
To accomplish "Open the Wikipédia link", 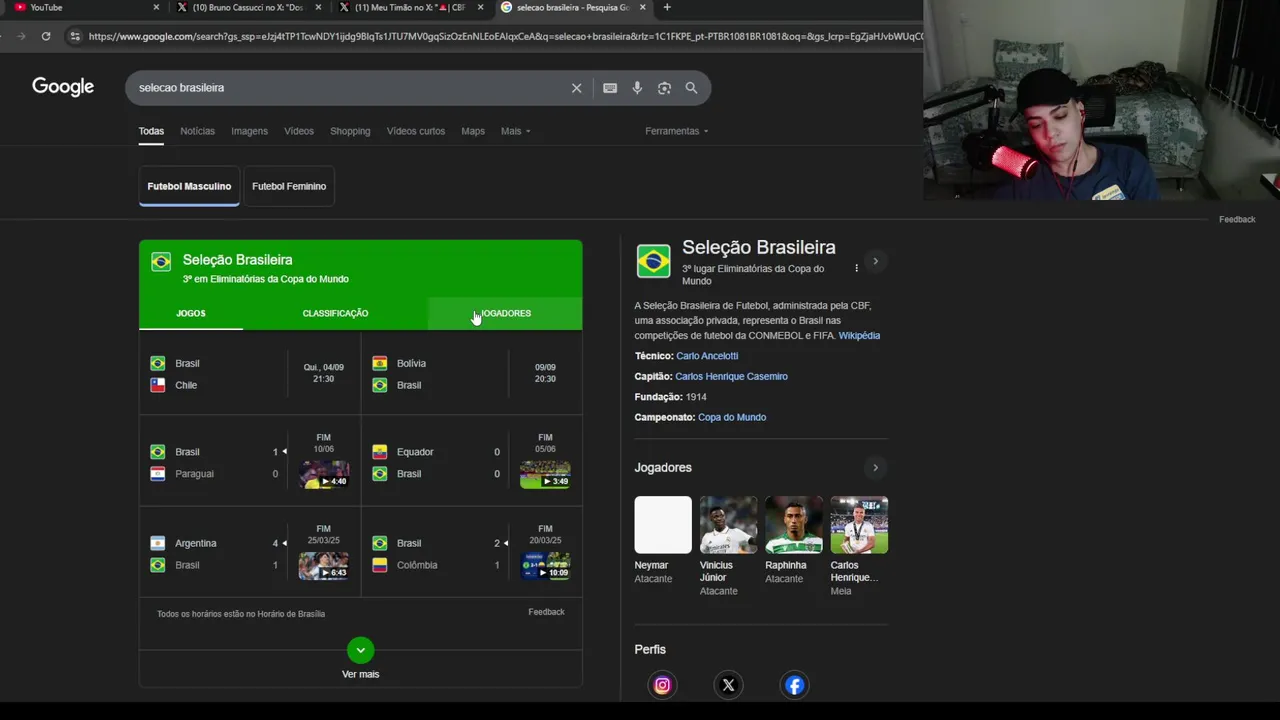I will click(x=859, y=336).
